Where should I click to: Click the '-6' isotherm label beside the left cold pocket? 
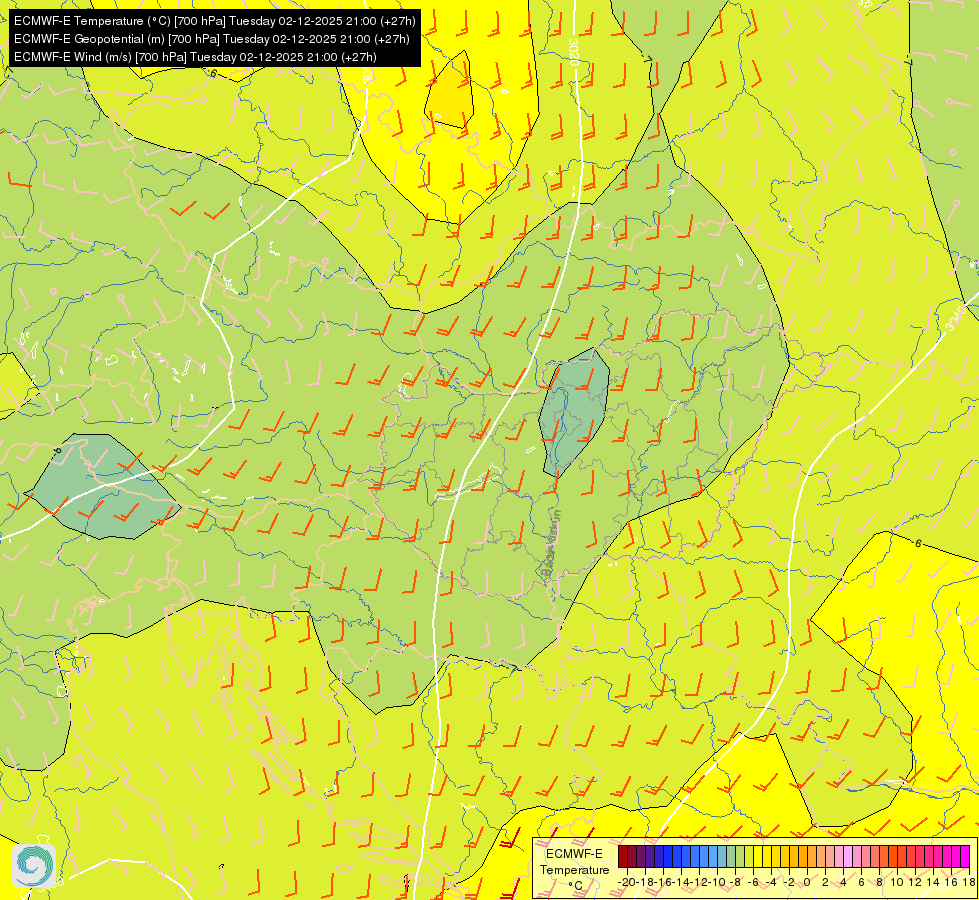point(57,450)
